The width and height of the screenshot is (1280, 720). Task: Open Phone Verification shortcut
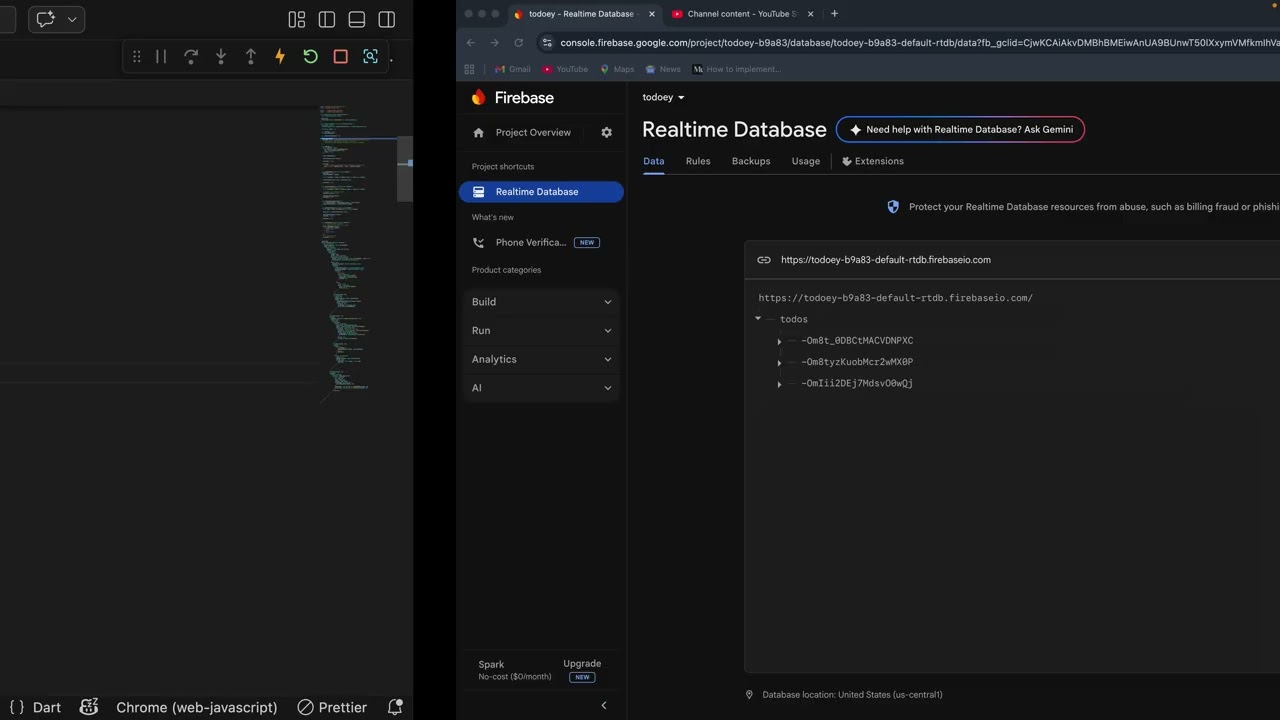536,242
